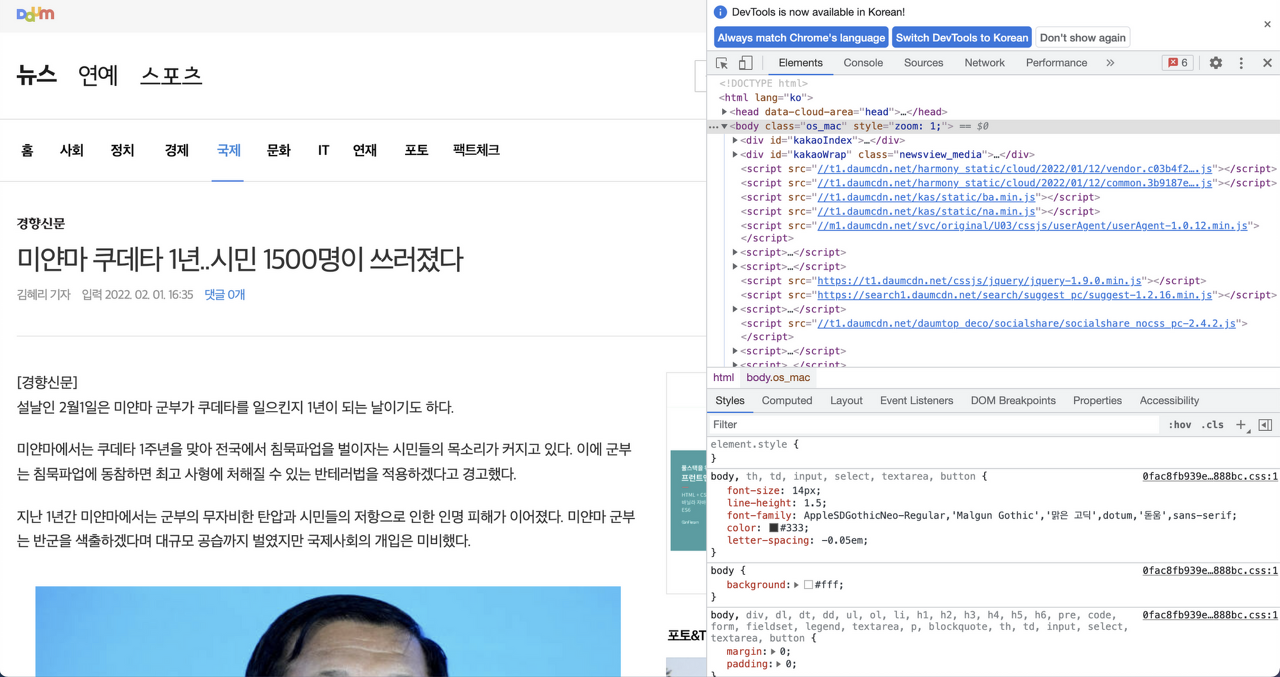This screenshot has height=677, width=1280.
Task: Select the body.os_mac breadcrumb item
Action: click(x=778, y=378)
